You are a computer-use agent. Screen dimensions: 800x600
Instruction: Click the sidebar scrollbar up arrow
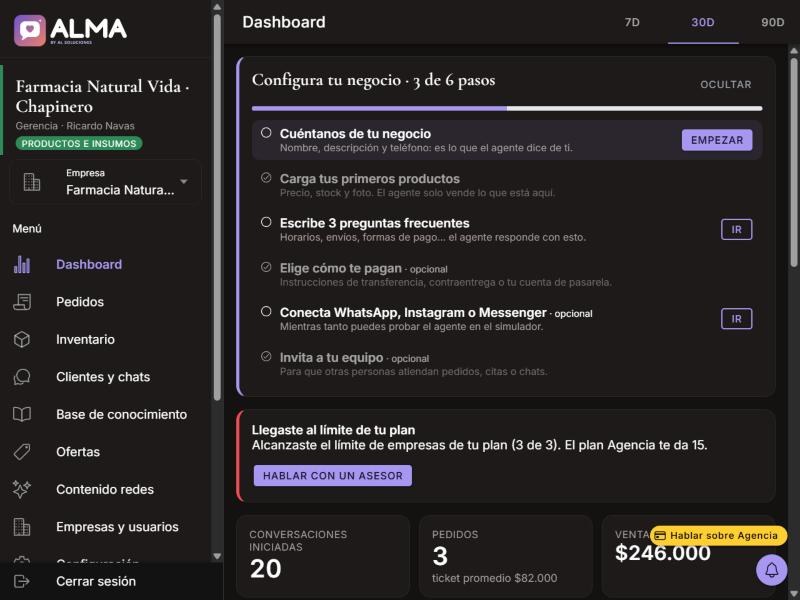pos(217,7)
